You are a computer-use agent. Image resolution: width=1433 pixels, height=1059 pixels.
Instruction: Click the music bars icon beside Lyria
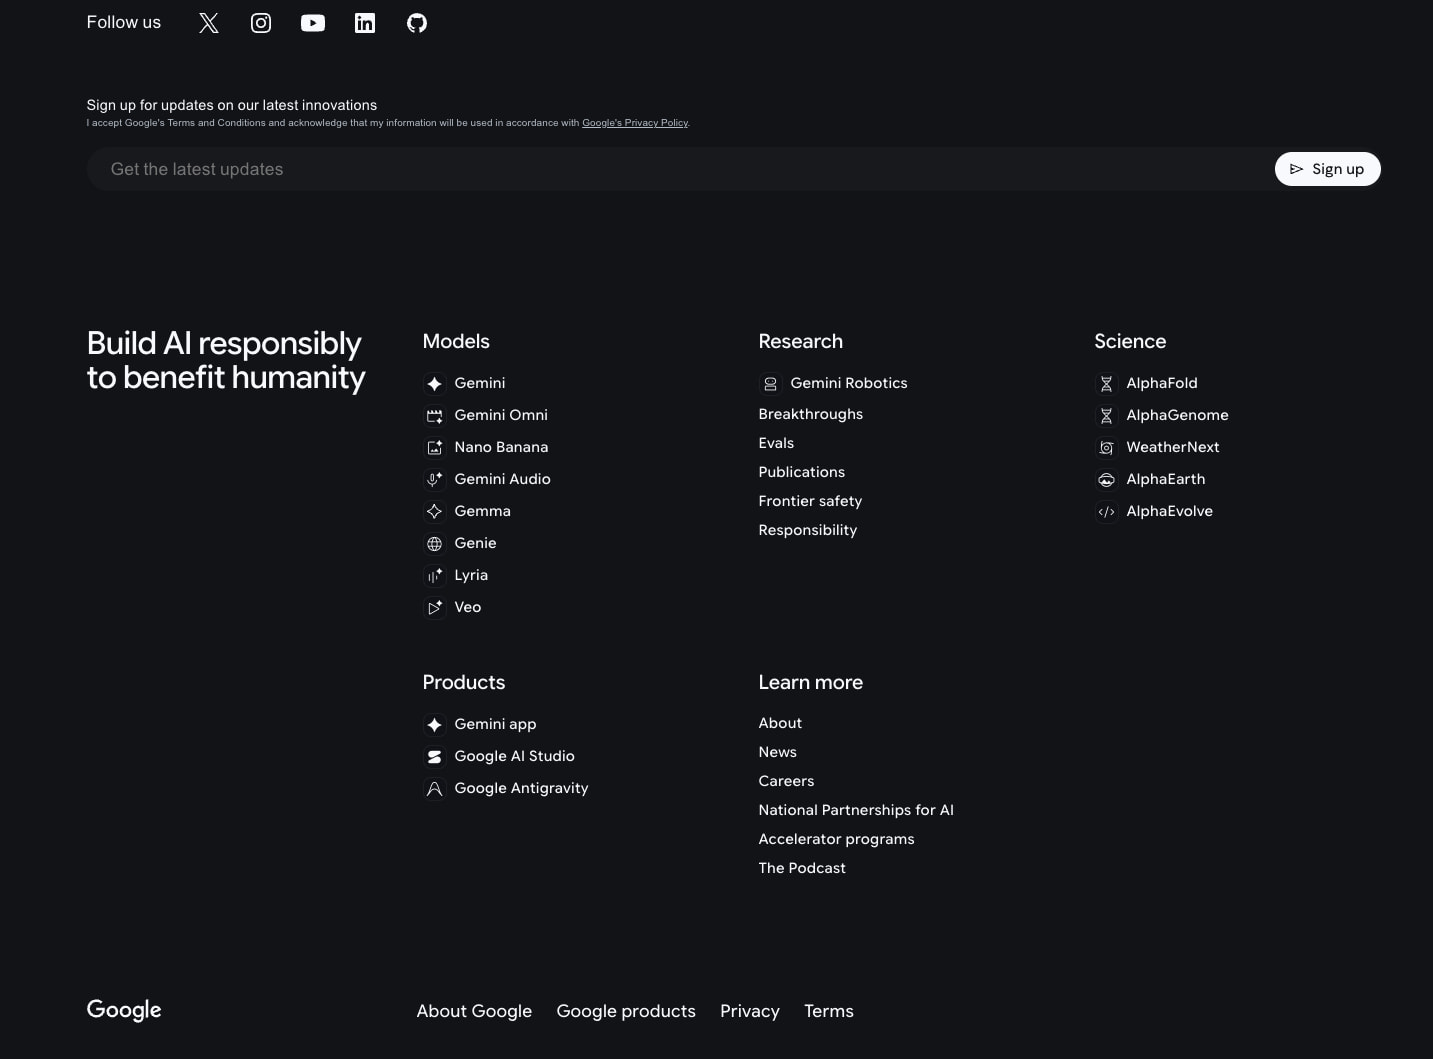435,576
